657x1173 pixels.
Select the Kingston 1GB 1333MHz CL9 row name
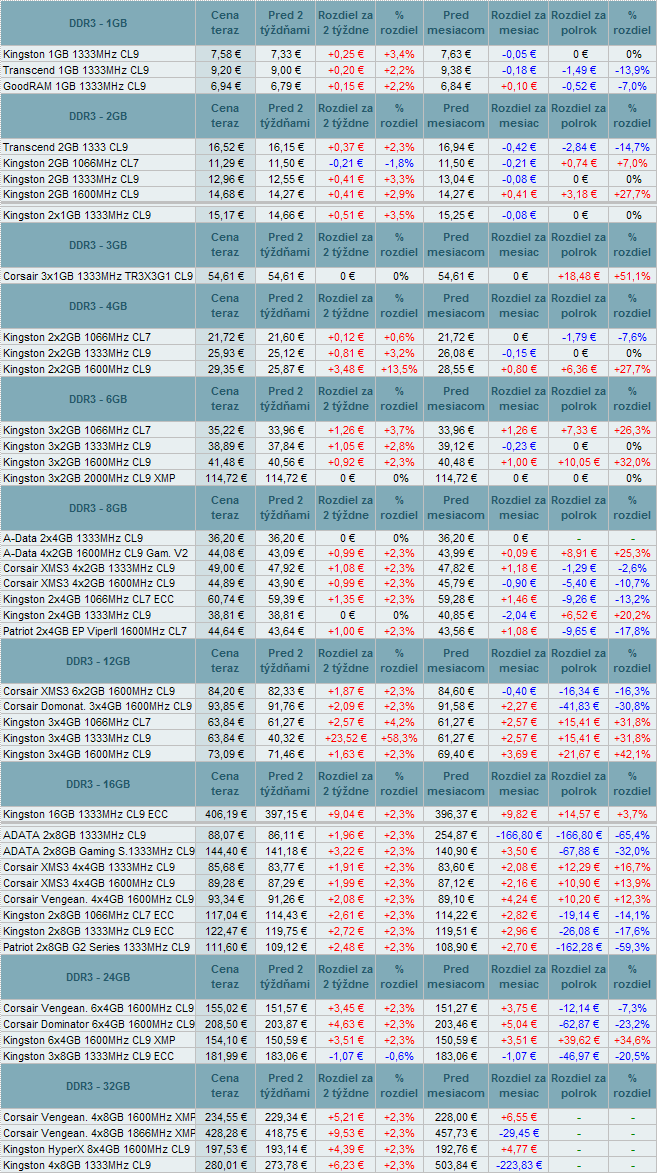[x=71, y=55]
